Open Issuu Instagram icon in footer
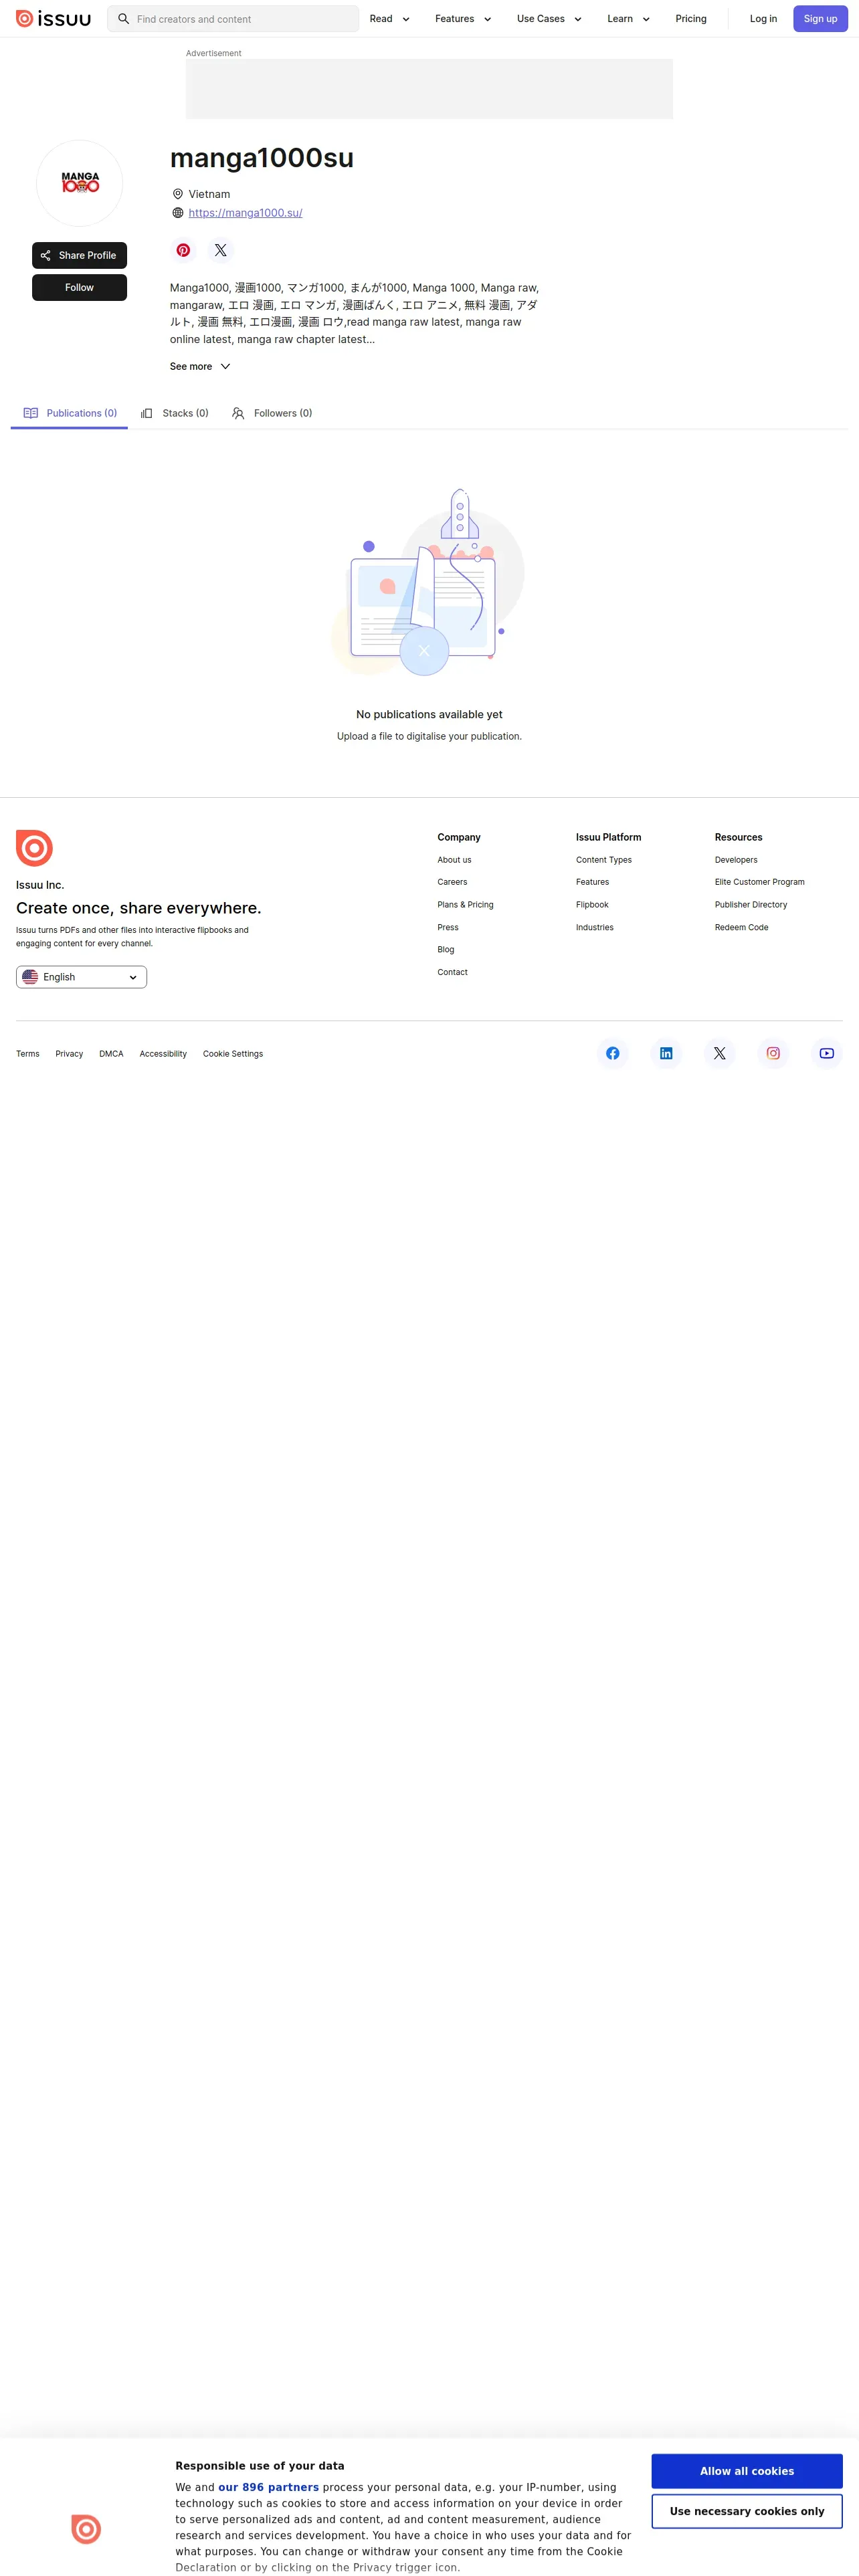The image size is (859, 2576). pyautogui.click(x=773, y=1053)
